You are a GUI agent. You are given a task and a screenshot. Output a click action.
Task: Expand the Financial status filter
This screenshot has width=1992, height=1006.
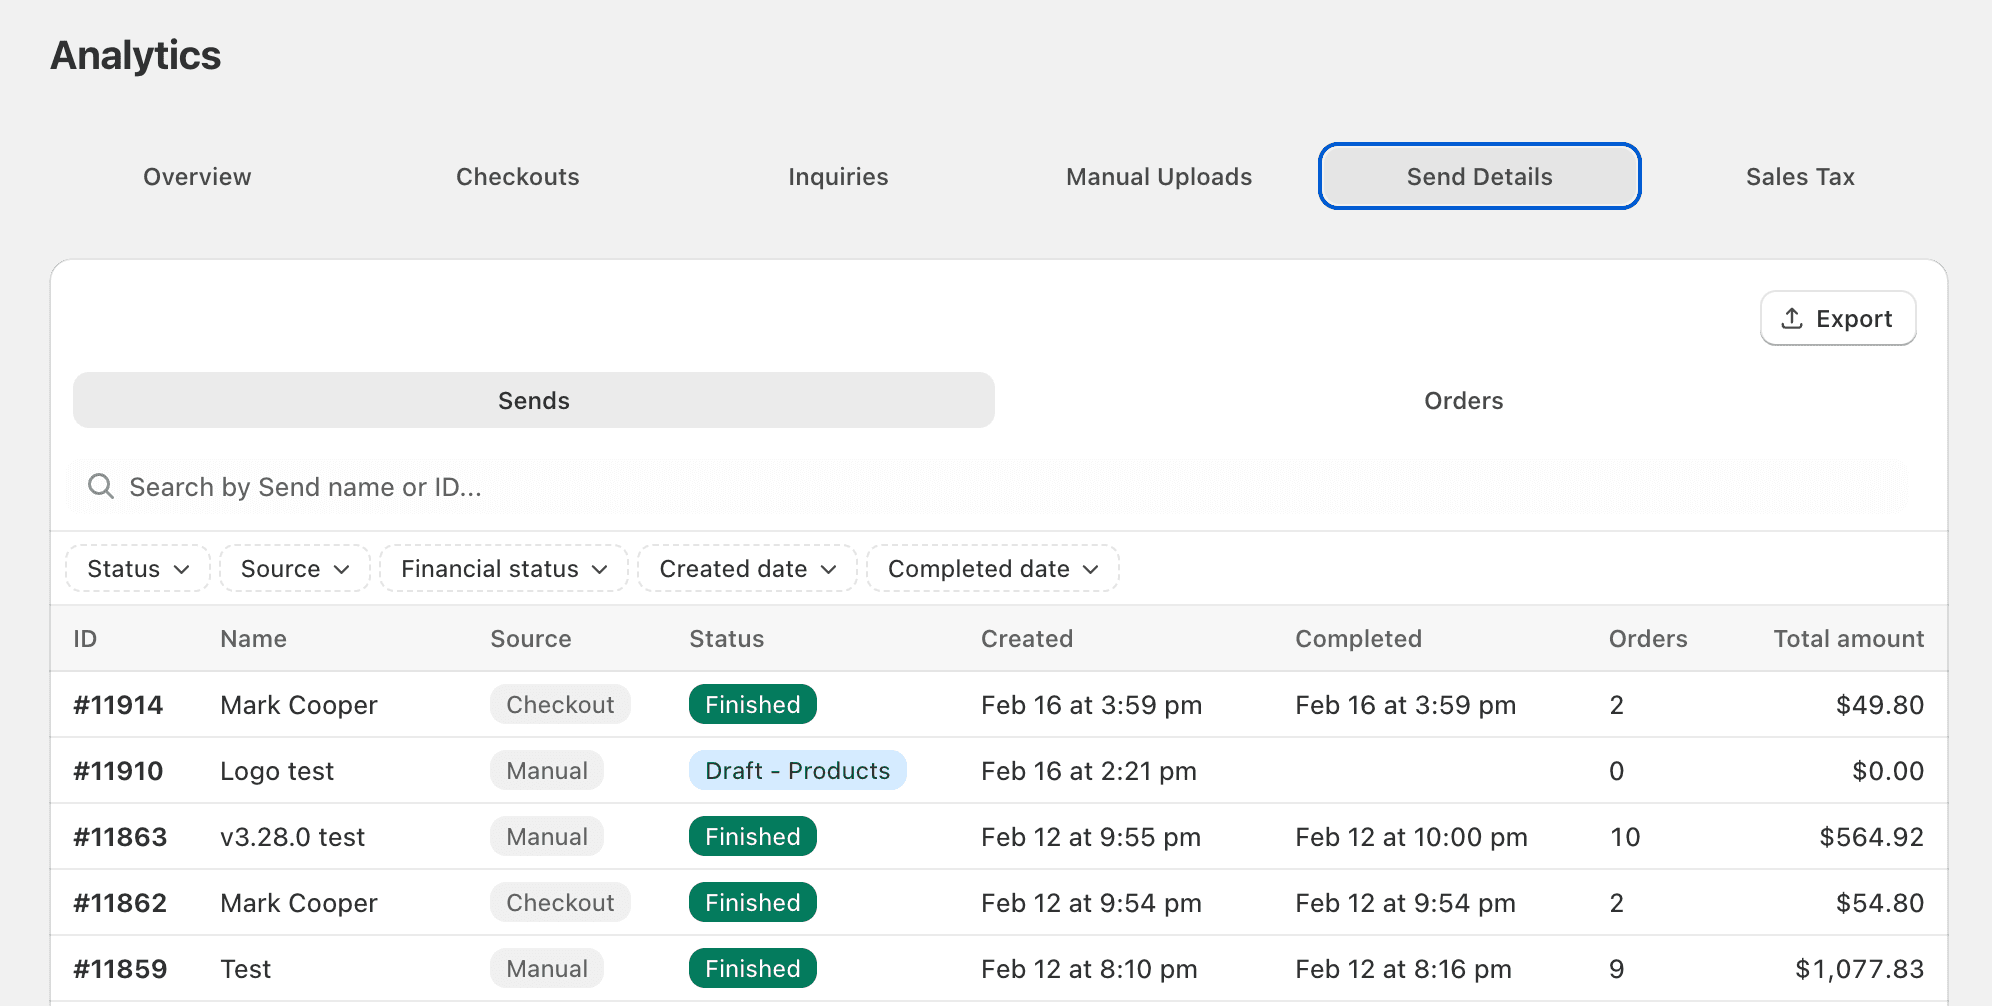coord(503,568)
